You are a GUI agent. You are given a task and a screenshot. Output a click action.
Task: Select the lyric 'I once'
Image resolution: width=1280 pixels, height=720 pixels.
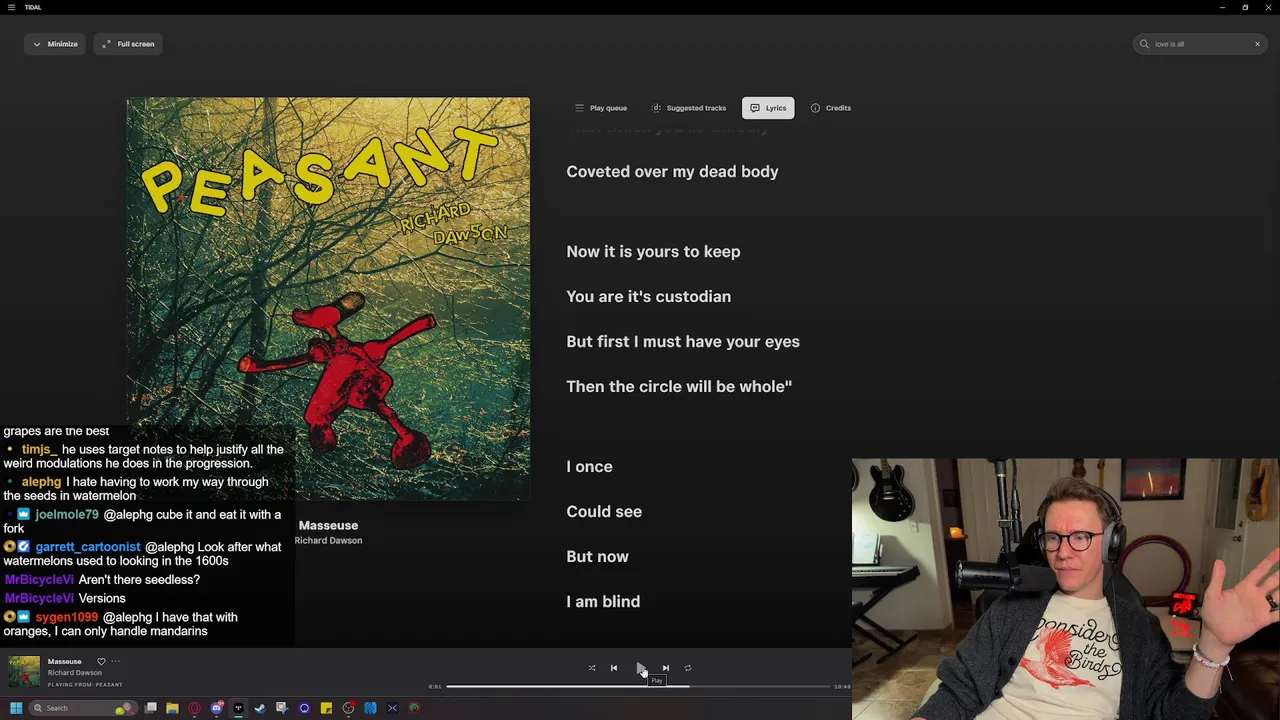[x=589, y=467]
